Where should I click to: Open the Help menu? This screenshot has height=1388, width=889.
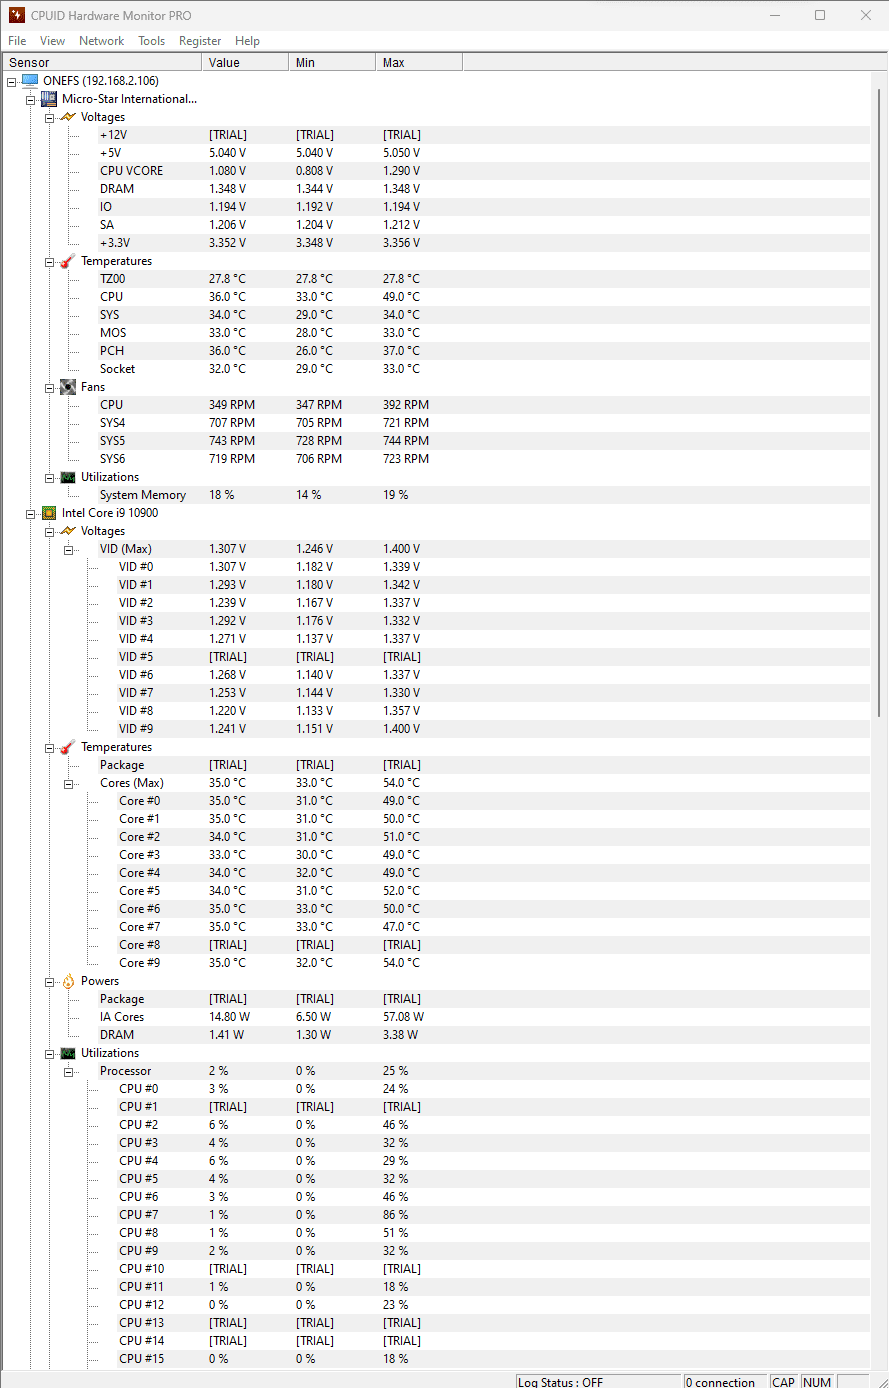(247, 41)
